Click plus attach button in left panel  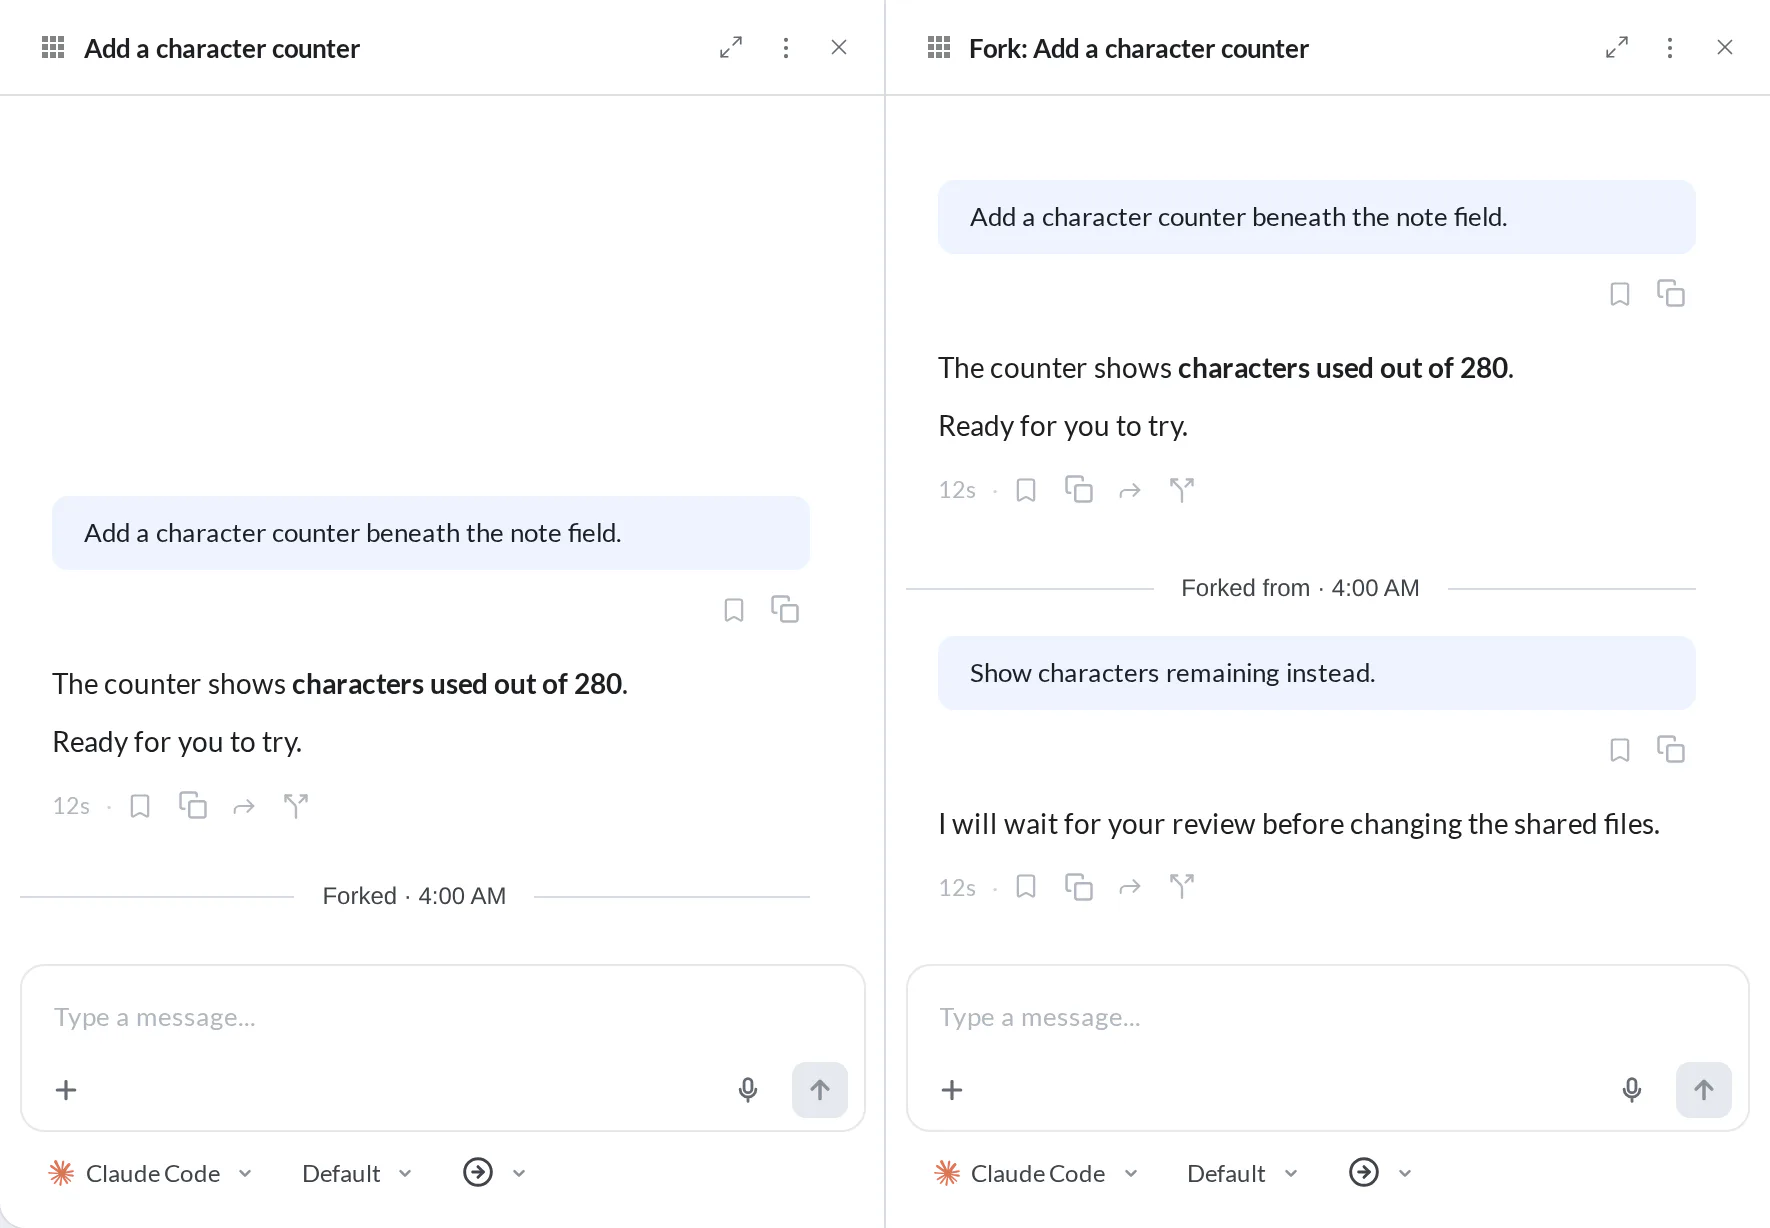[x=66, y=1090]
